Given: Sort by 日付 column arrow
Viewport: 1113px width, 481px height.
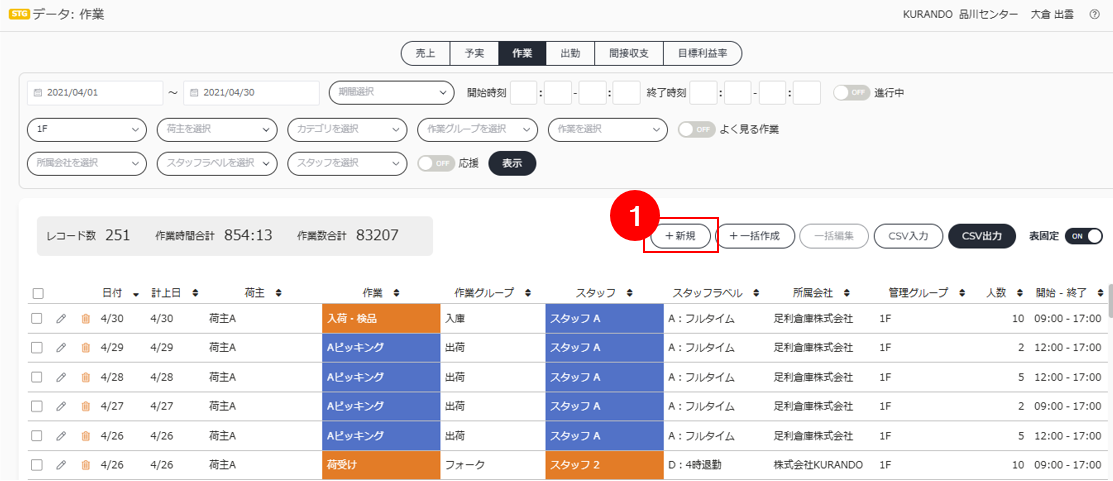Looking at the screenshot, I should click(x=136, y=292).
